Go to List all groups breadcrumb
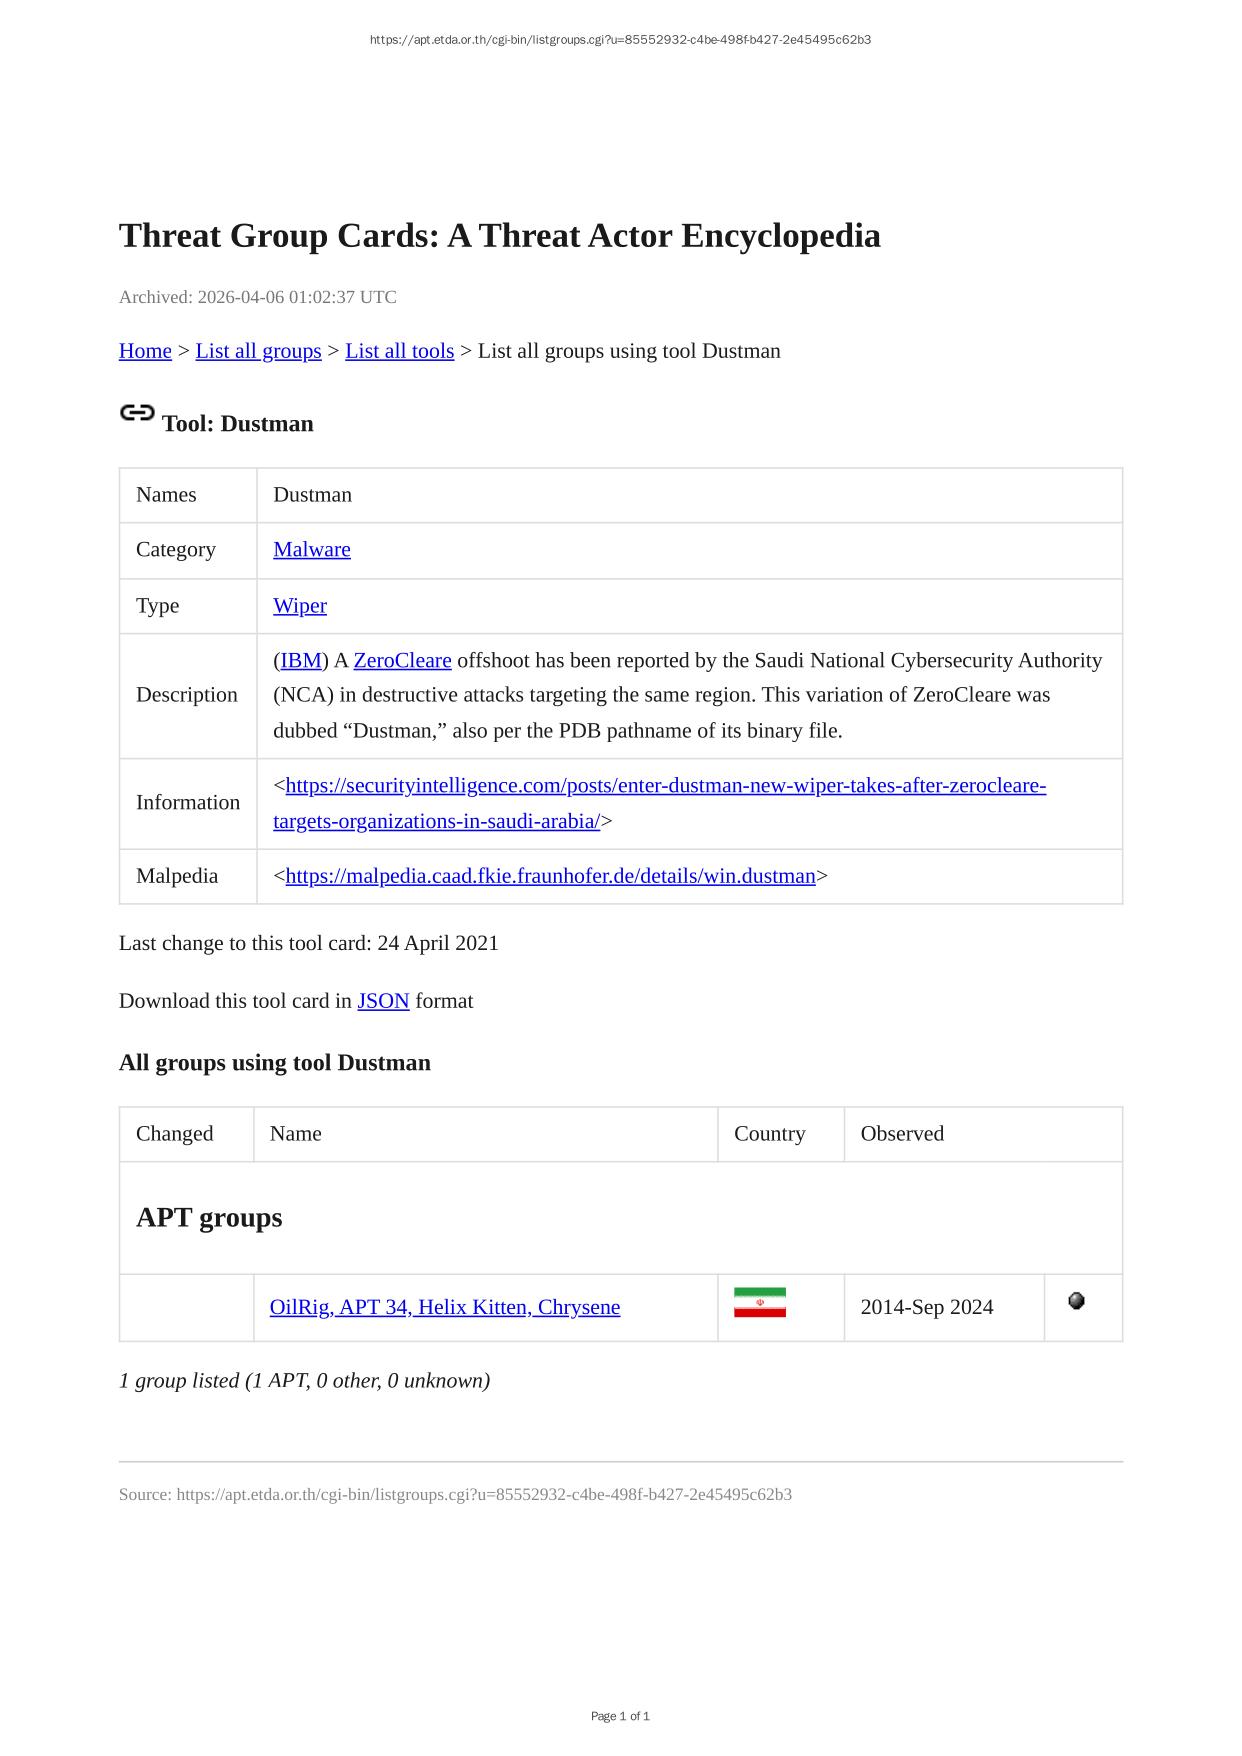 point(258,351)
